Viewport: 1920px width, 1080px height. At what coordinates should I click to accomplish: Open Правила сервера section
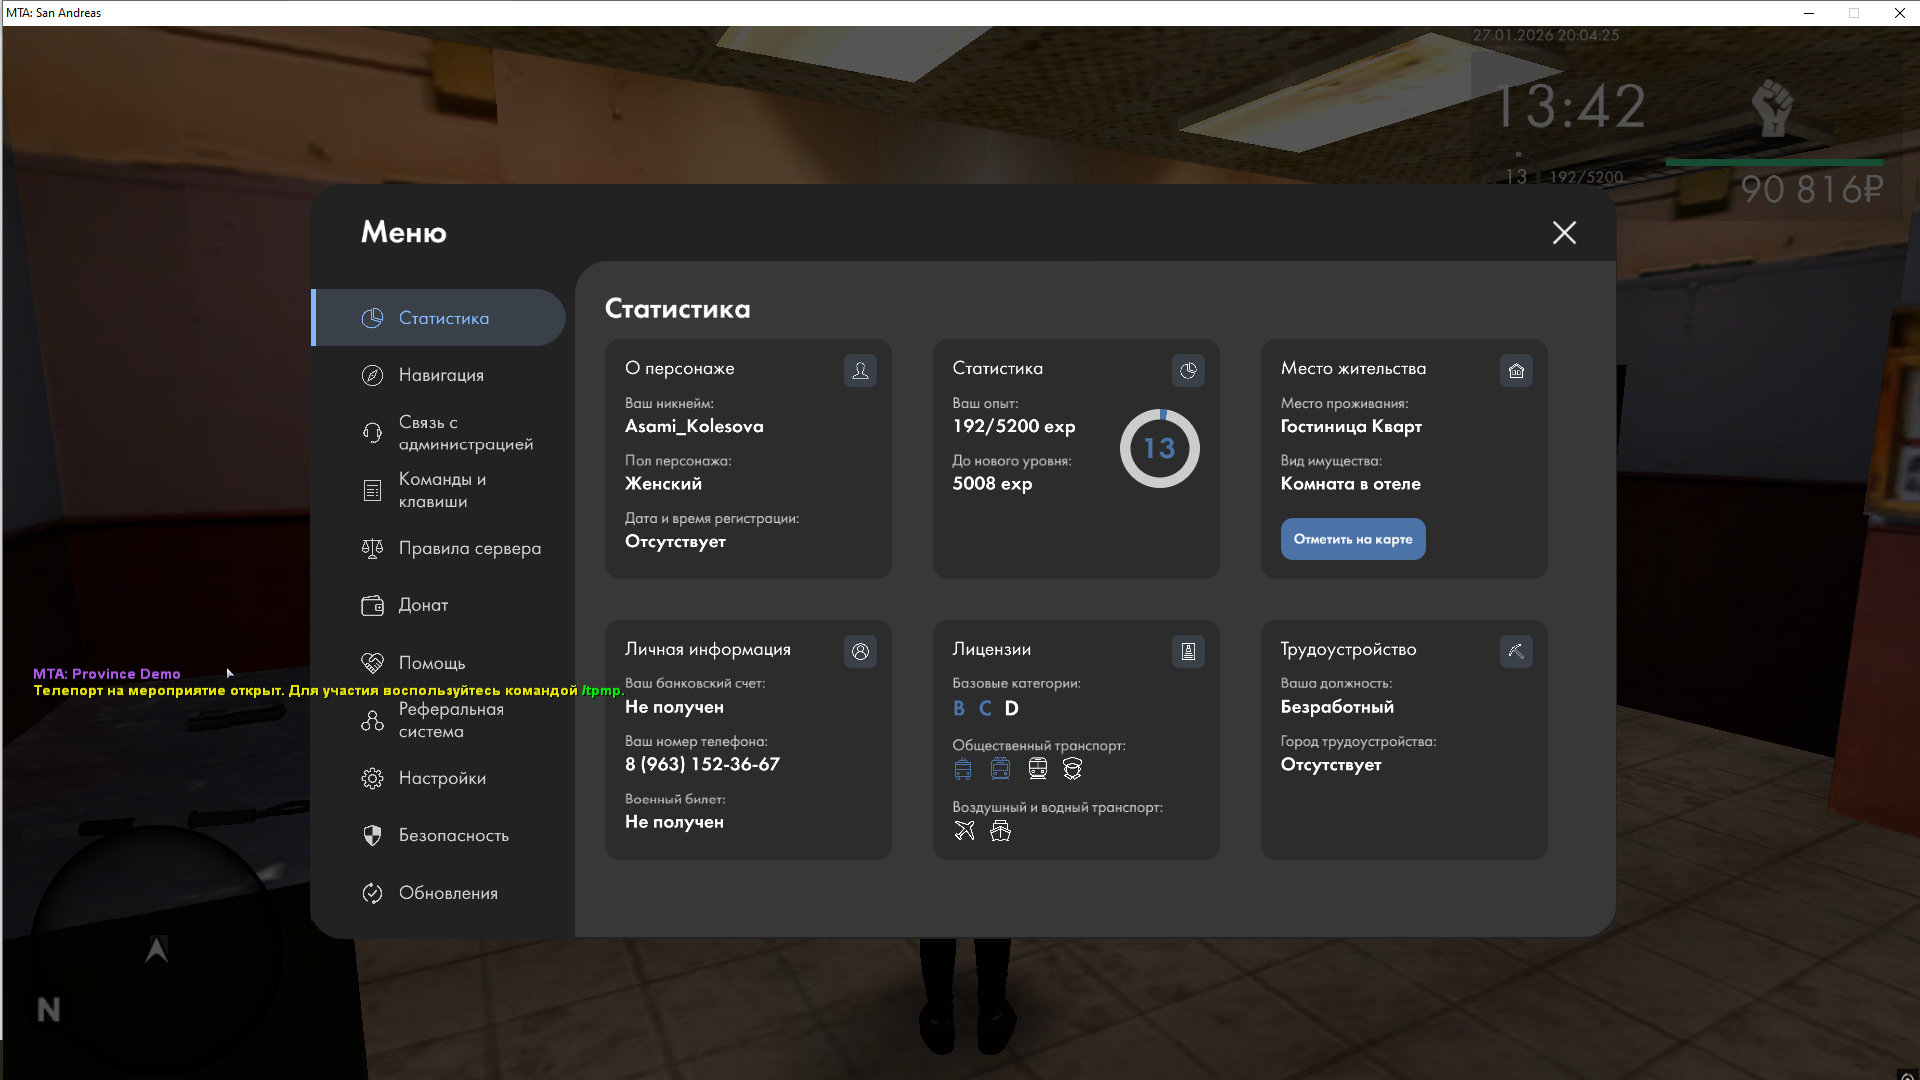pos(469,548)
